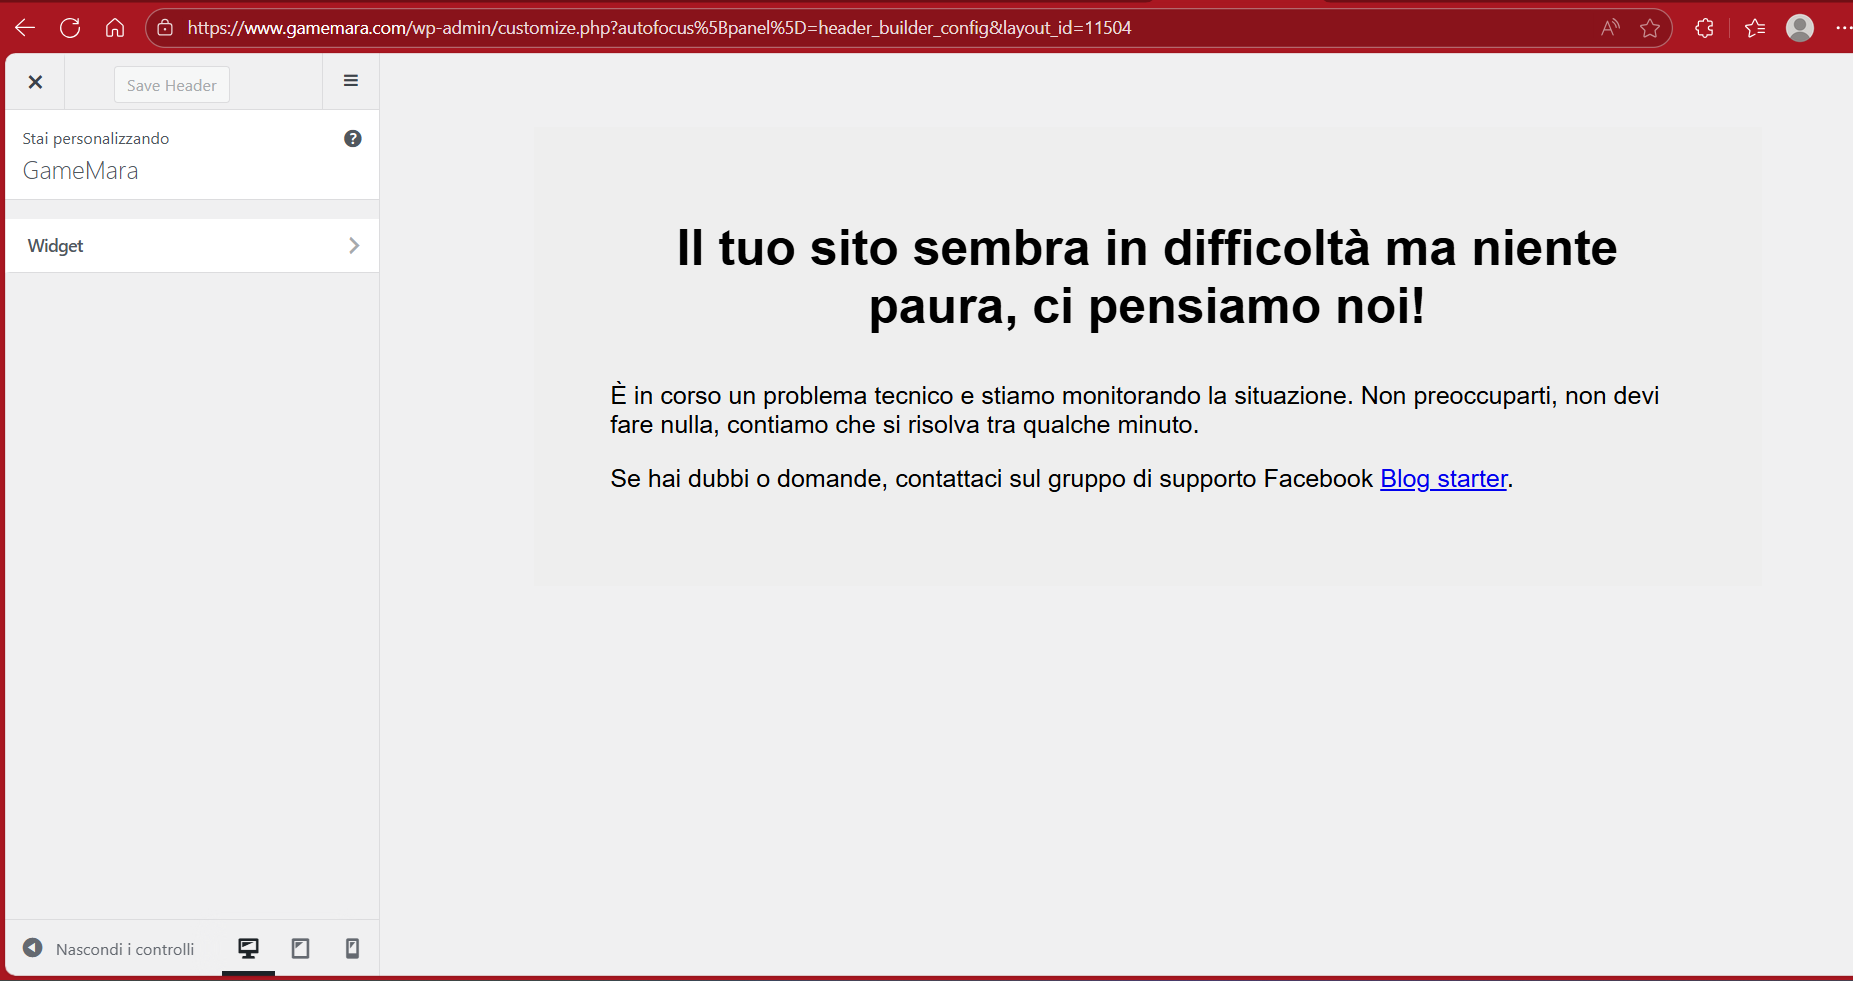Image resolution: width=1853 pixels, height=981 pixels.
Task: Close the customizer with the X button
Action: point(35,82)
